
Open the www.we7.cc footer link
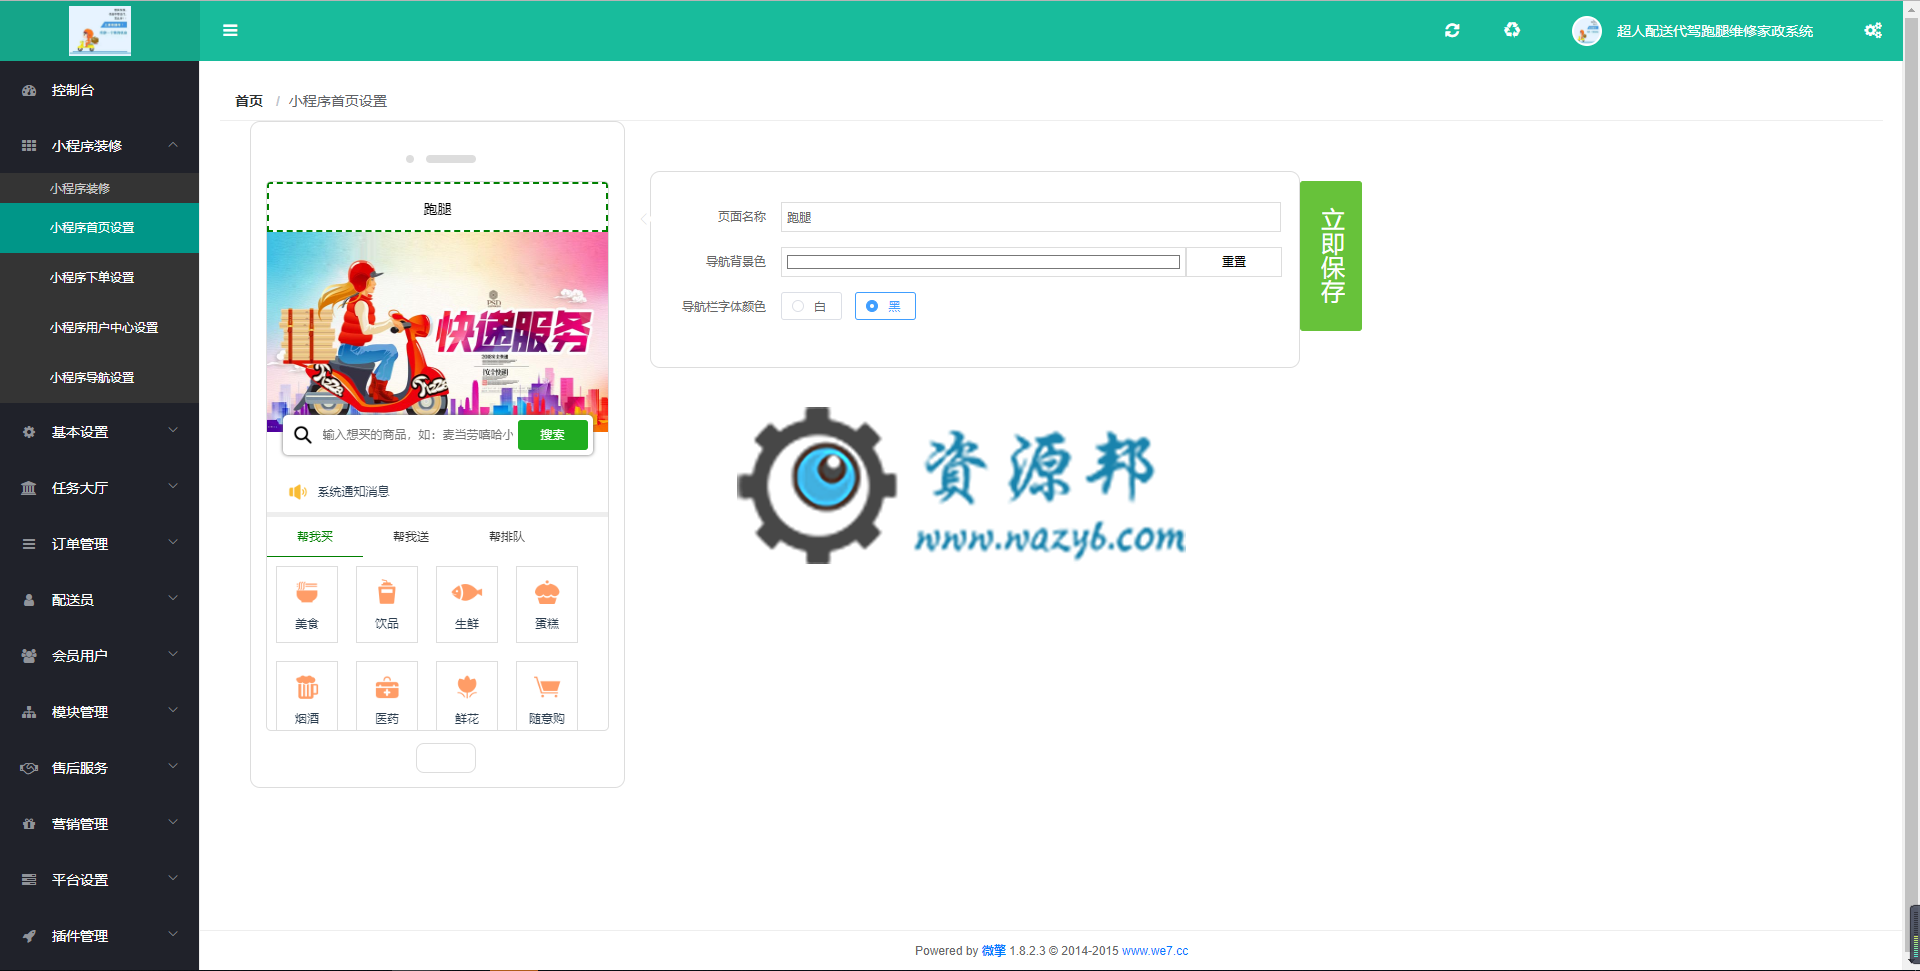click(x=1155, y=951)
